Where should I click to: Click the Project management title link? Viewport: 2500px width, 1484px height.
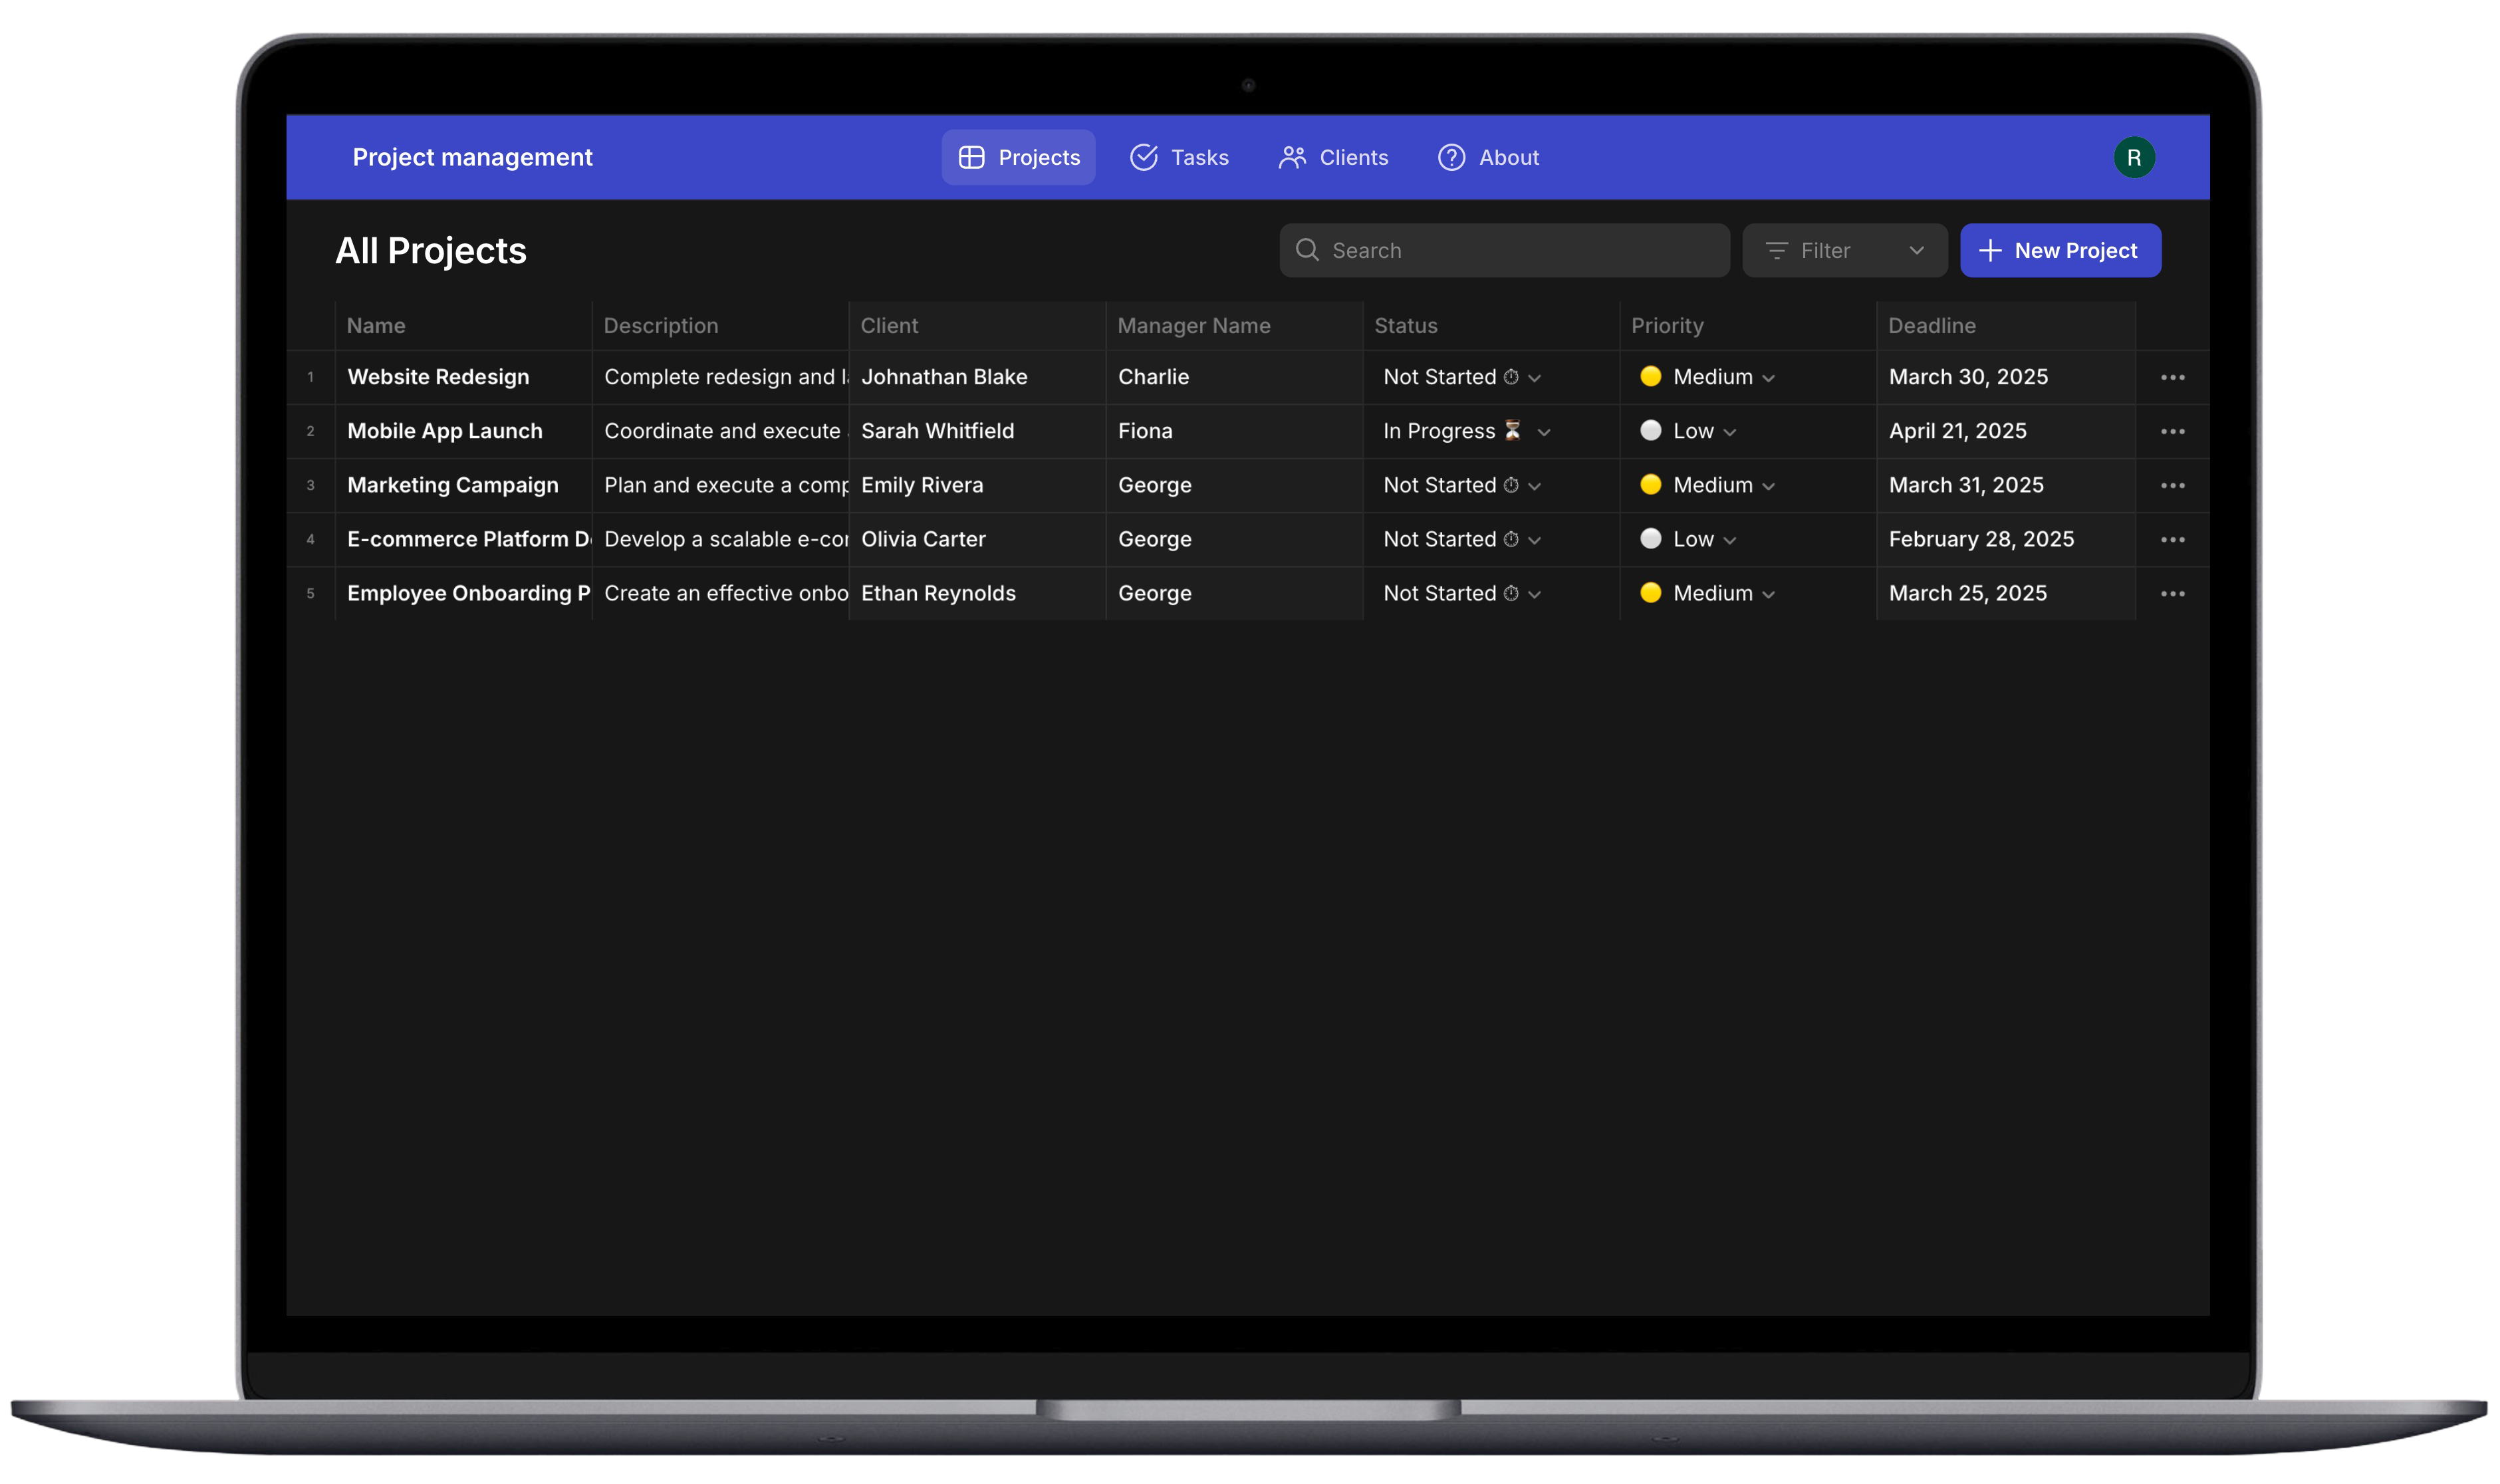pos(472,157)
